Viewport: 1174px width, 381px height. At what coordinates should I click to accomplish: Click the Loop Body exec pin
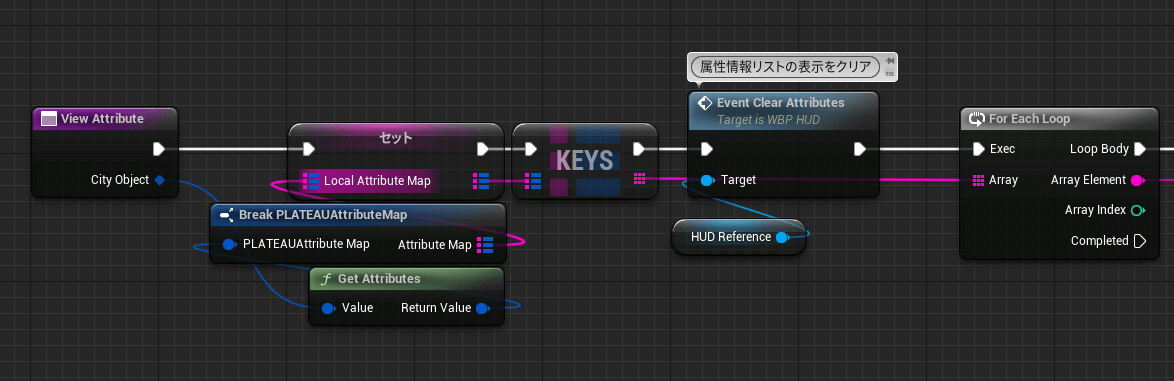point(1140,149)
